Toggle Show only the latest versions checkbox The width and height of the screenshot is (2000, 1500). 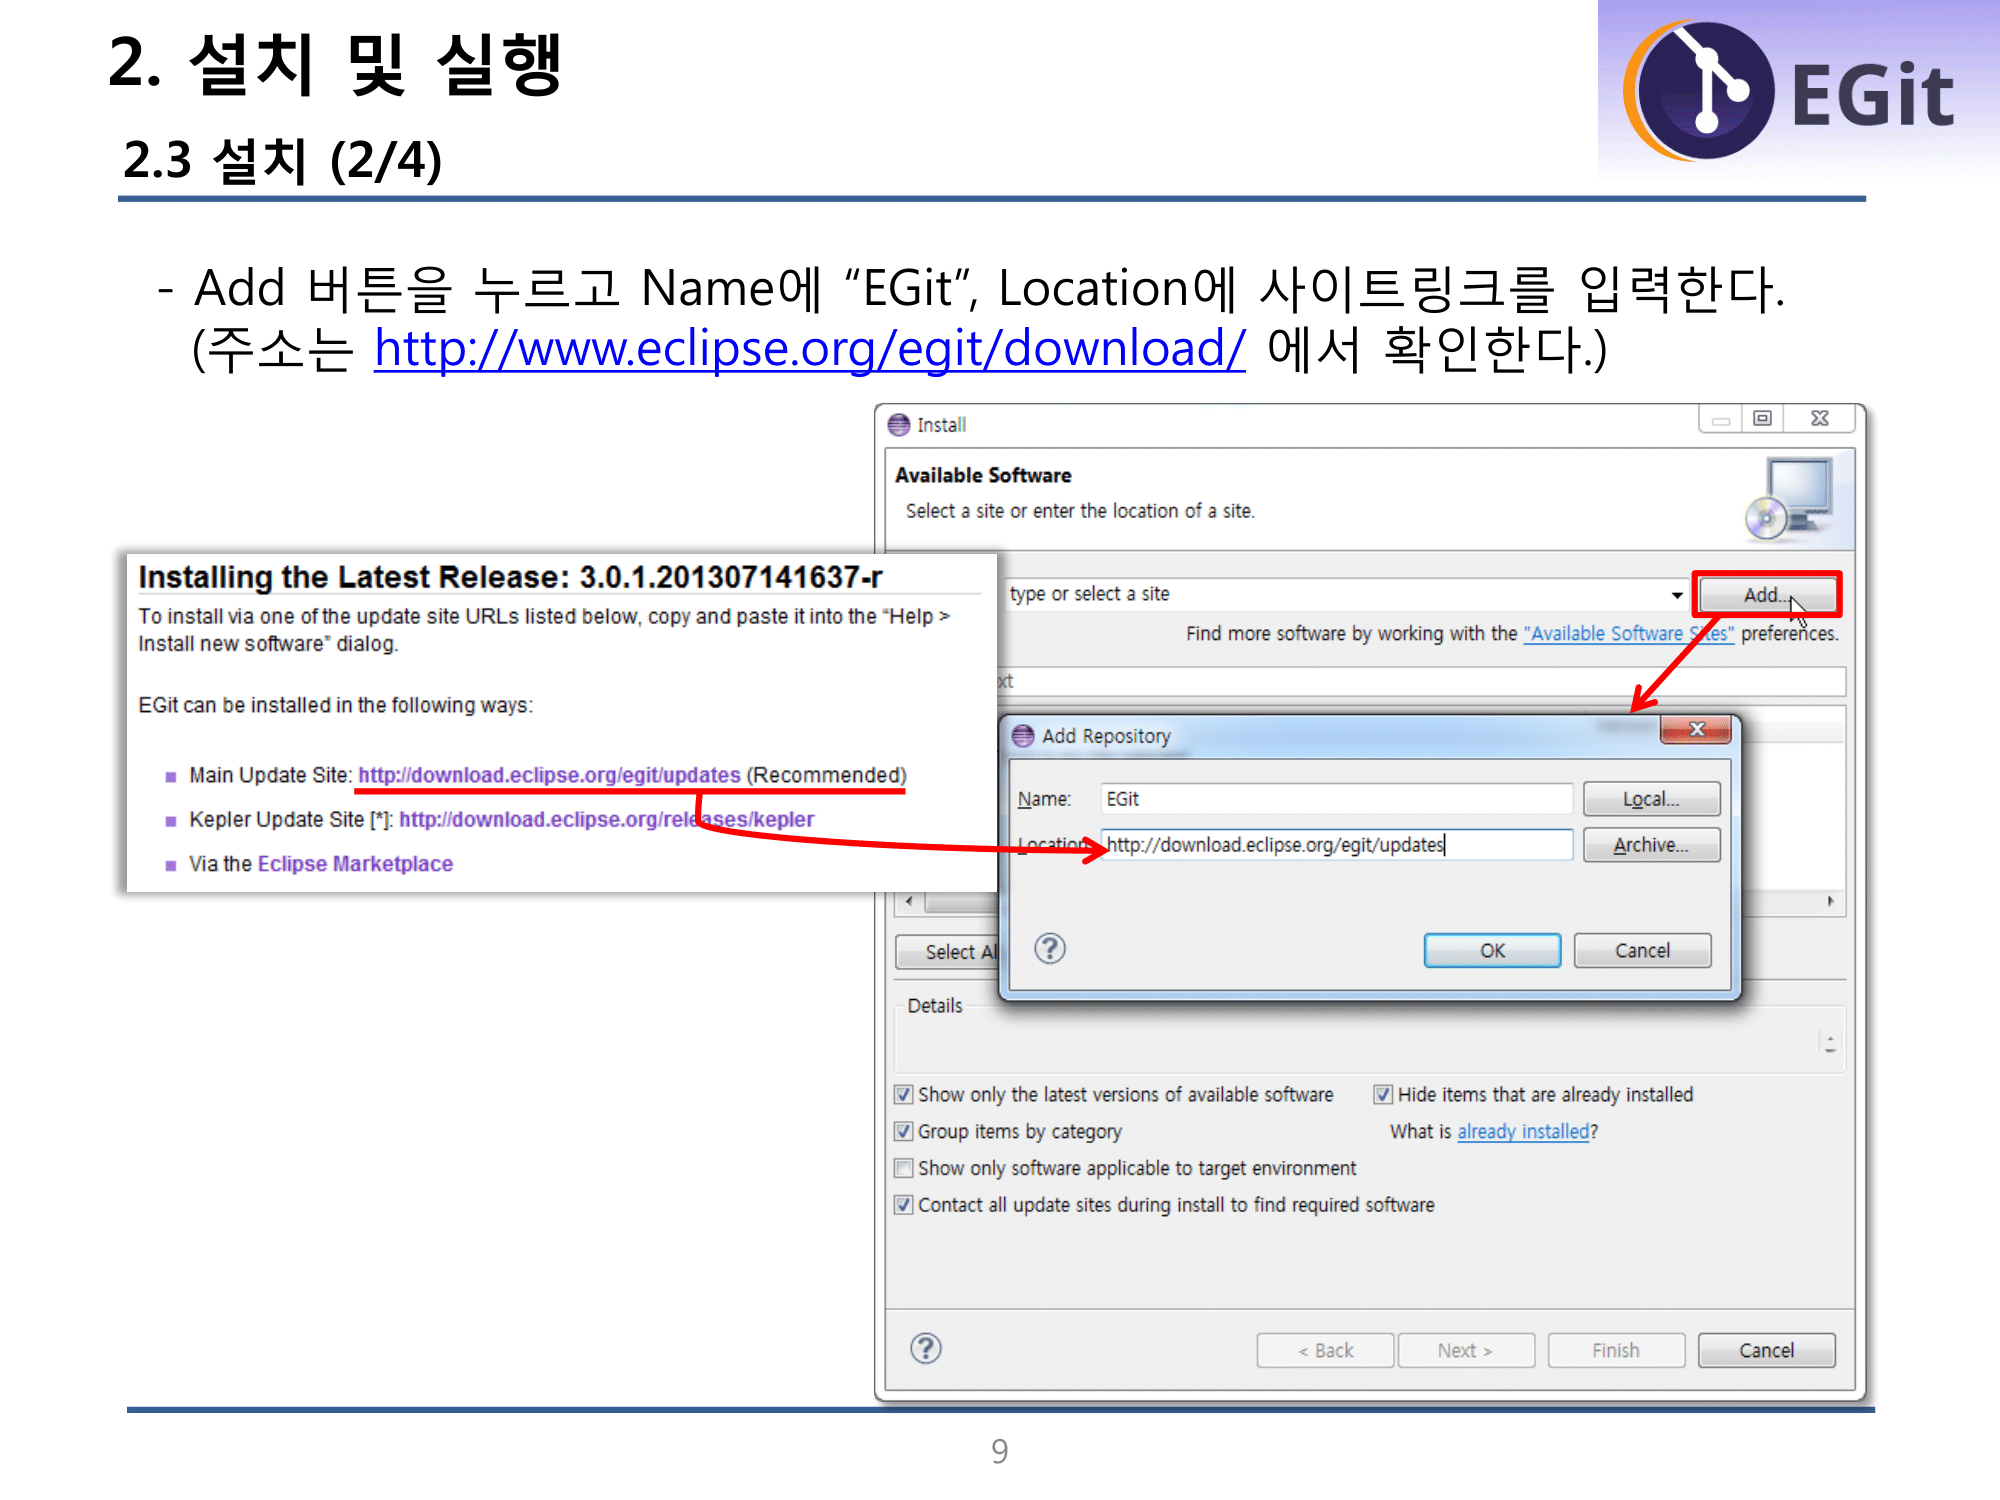(904, 1094)
